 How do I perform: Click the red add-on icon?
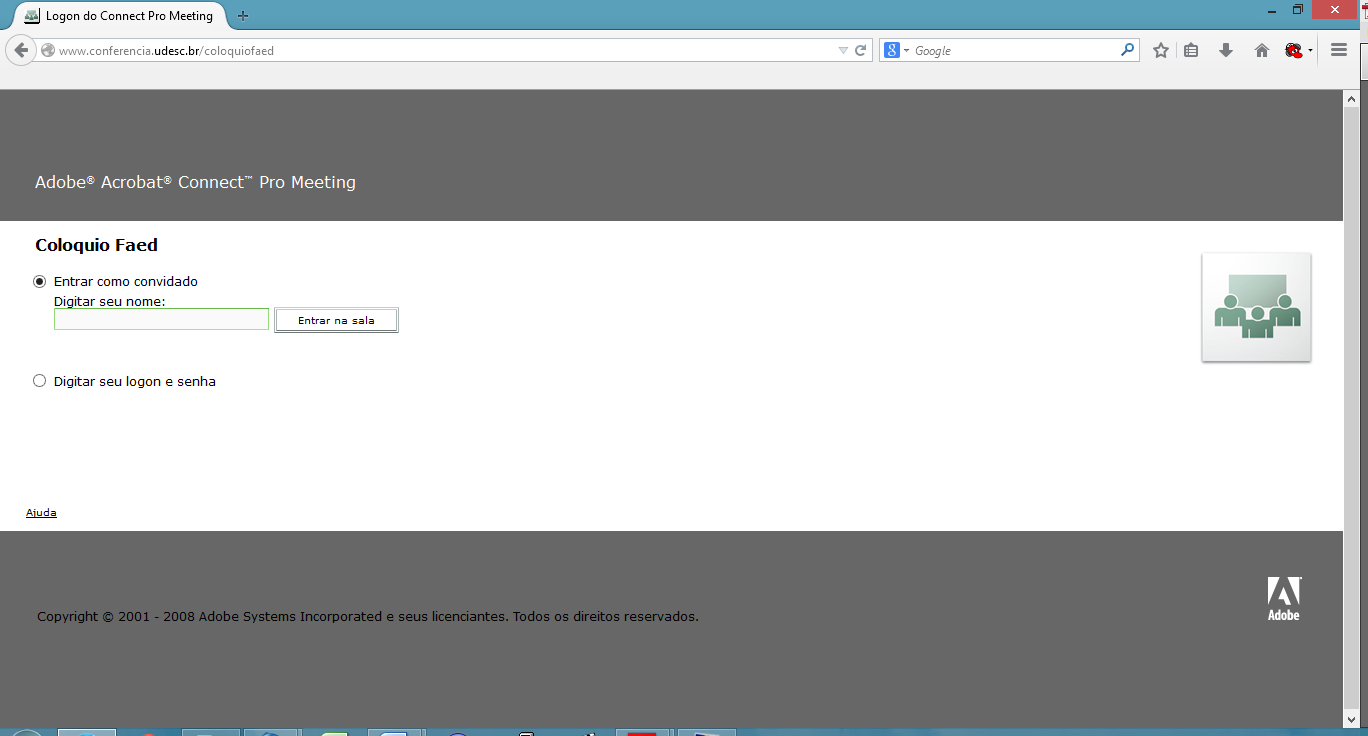tap(1294, 50)
